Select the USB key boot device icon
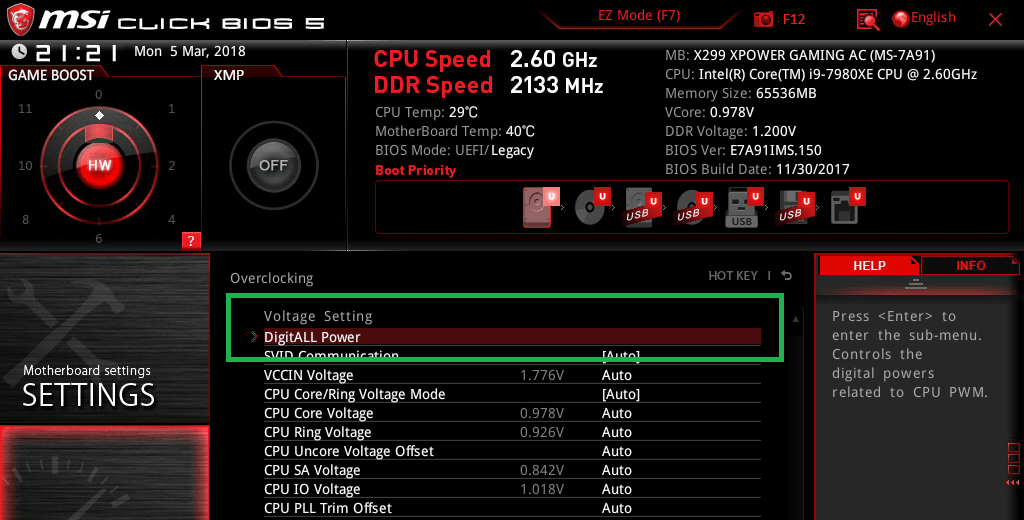The image size is (1024, 520). click(x=744, y=206)
